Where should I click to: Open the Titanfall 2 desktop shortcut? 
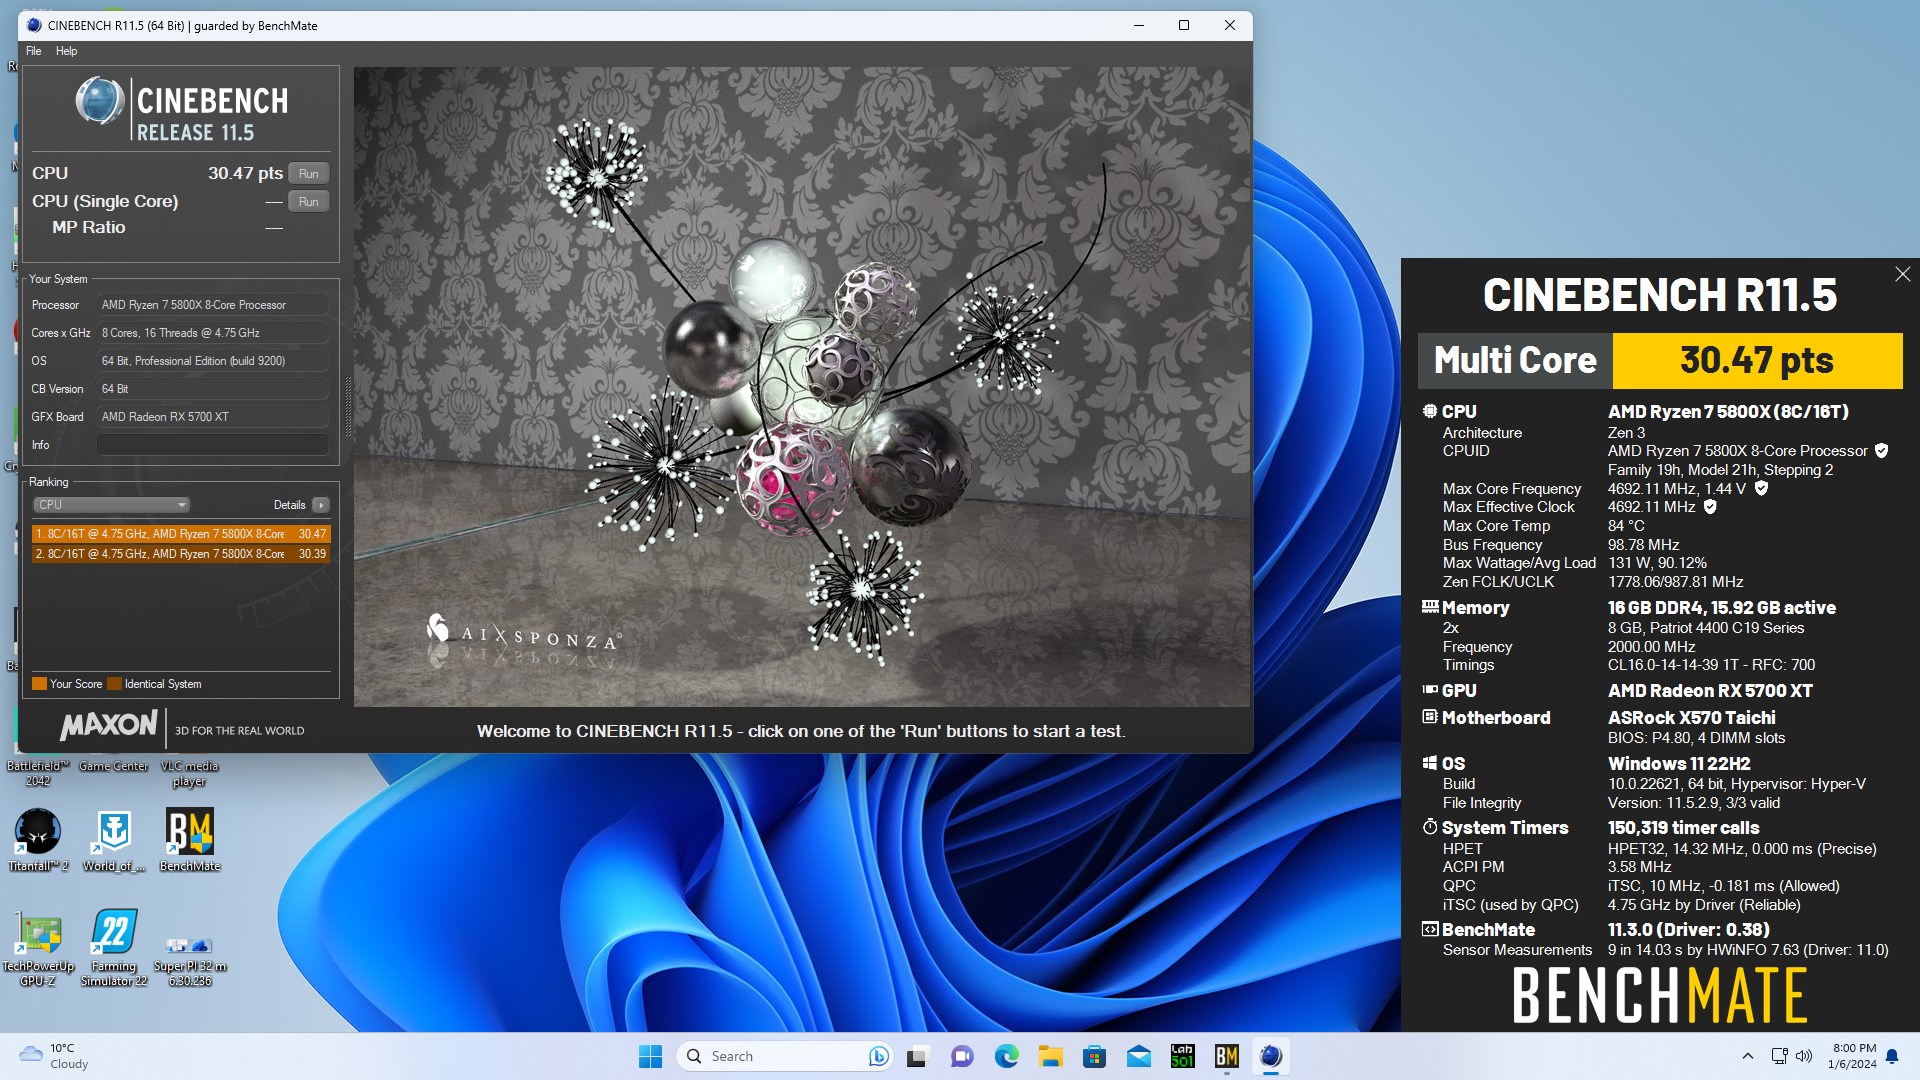(38, 840)
